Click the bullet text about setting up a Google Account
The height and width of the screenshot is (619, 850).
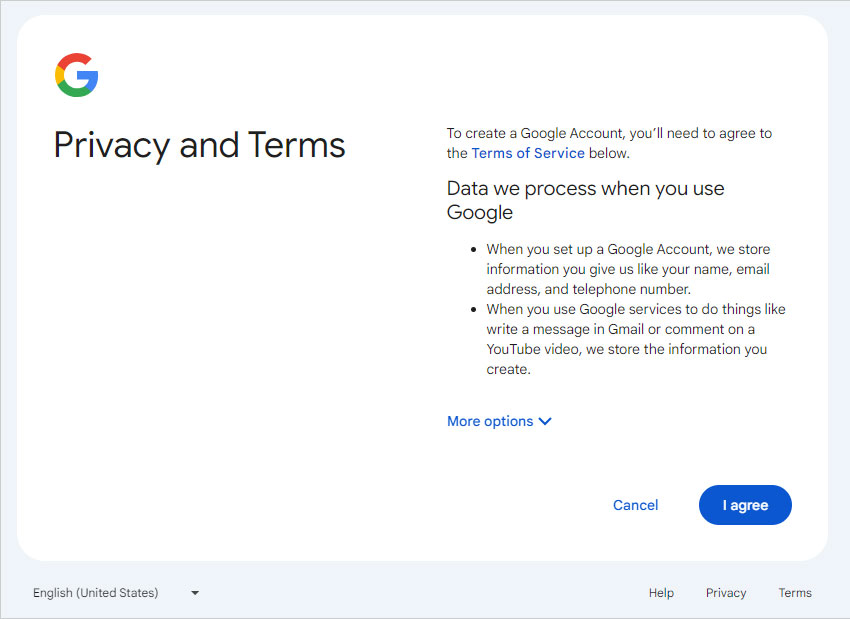[x=628, y=269]
